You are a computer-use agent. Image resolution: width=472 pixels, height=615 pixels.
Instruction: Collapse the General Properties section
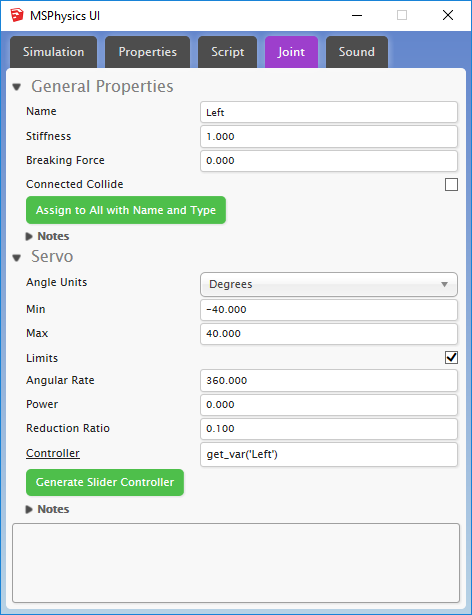point(16,87)
